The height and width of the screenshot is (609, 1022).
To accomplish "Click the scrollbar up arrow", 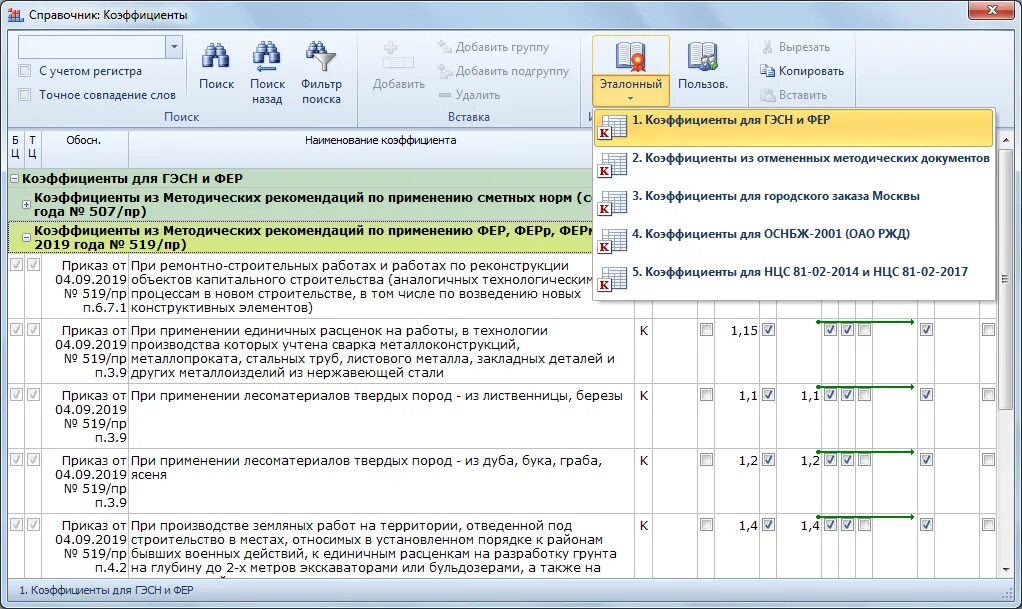I will coord(1005,139).
